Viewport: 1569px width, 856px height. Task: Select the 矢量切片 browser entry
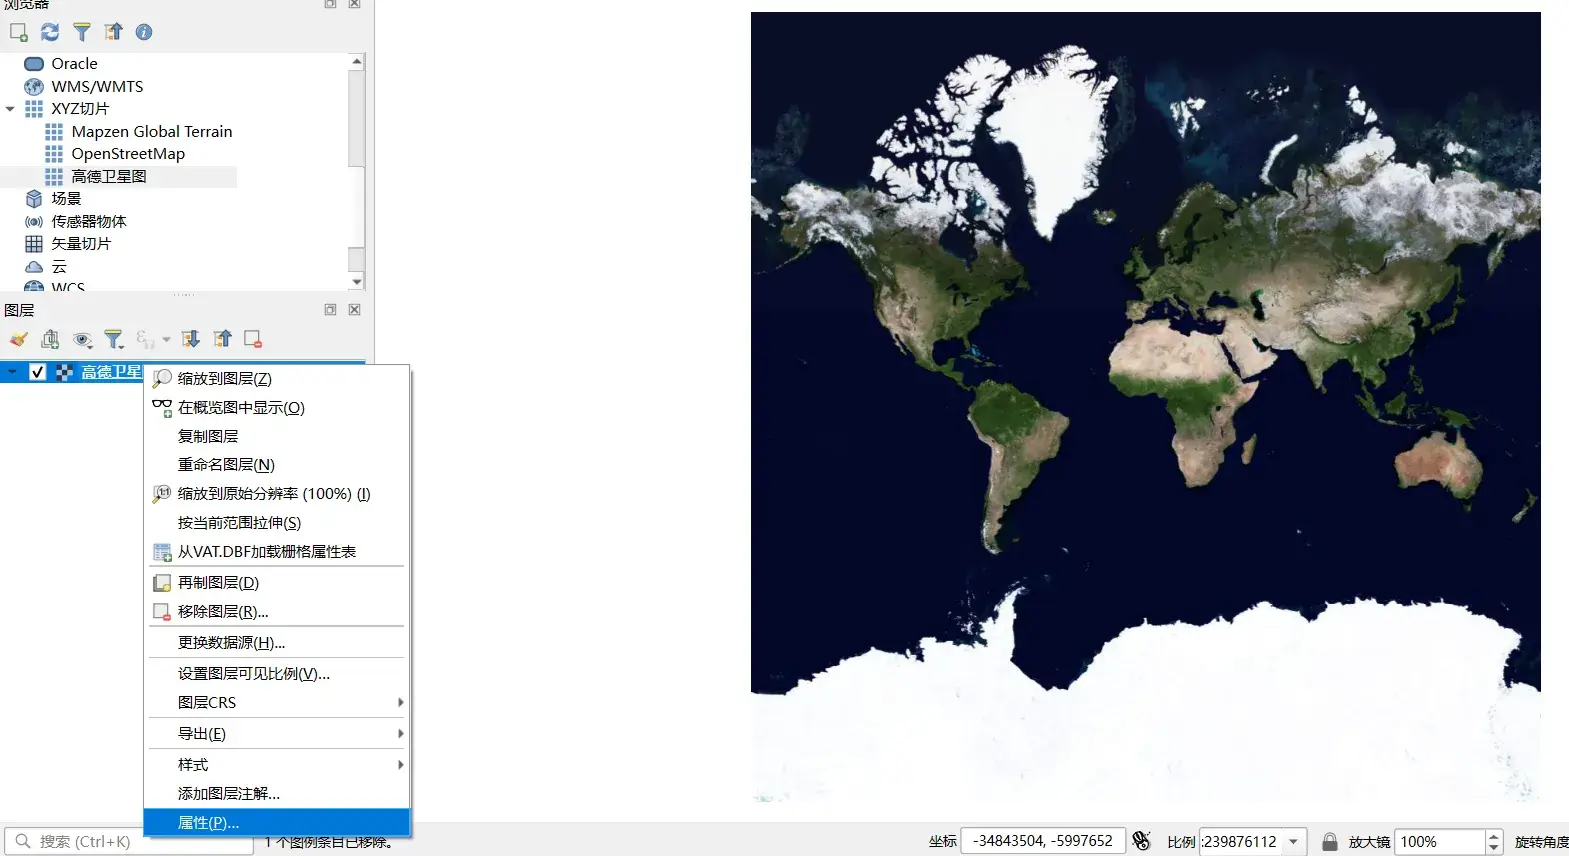(81, 244)
